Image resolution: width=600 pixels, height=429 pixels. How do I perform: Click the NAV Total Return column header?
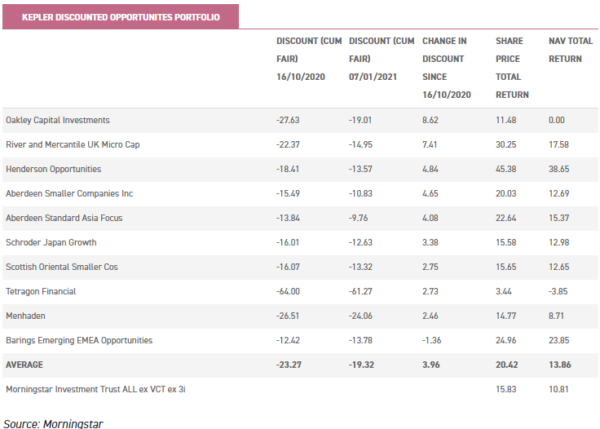tap(570, 48)
